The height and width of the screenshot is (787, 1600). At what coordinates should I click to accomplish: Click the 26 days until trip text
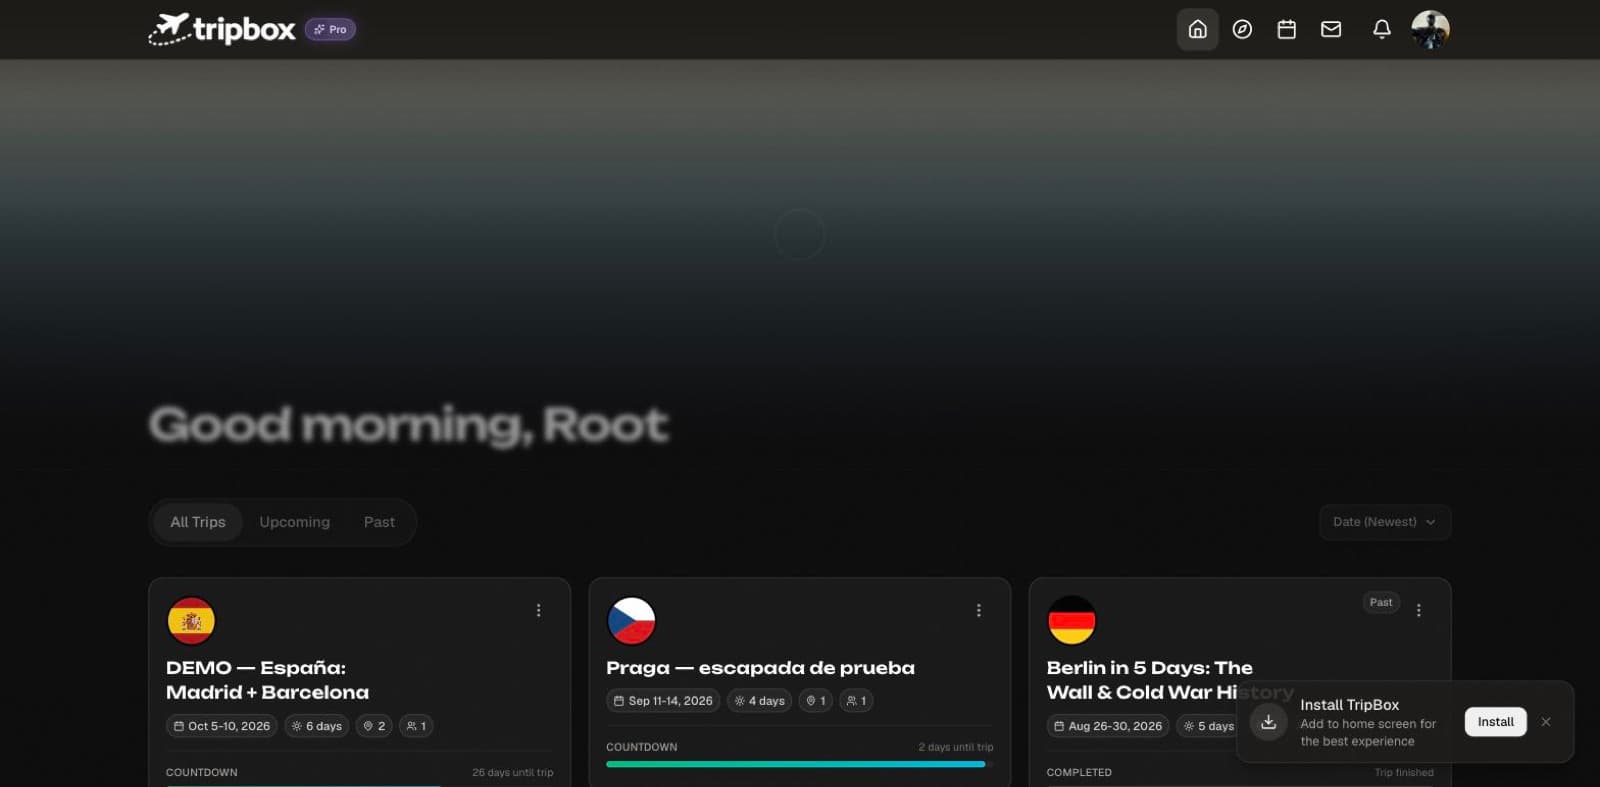(x=512, y=772)
